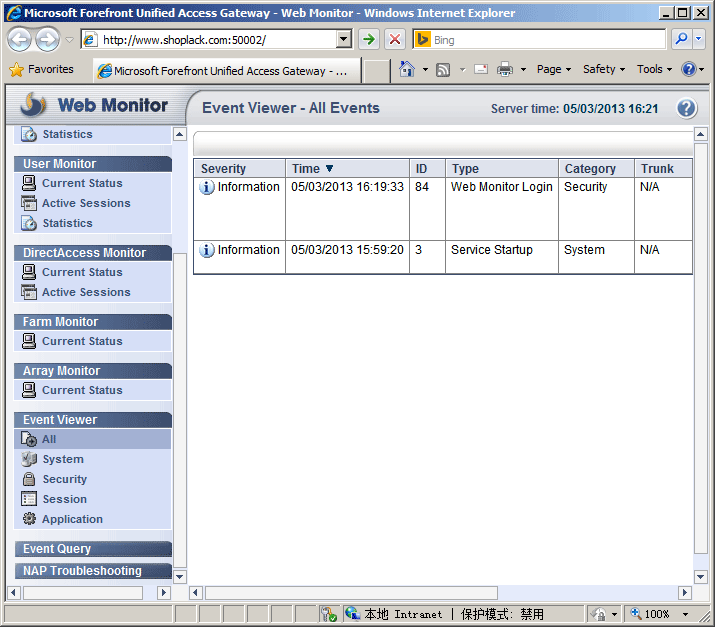The height and width of the screenshot is (627, 715).
Task: Click the information icon for event 84
Action: [x=207, y=187]
